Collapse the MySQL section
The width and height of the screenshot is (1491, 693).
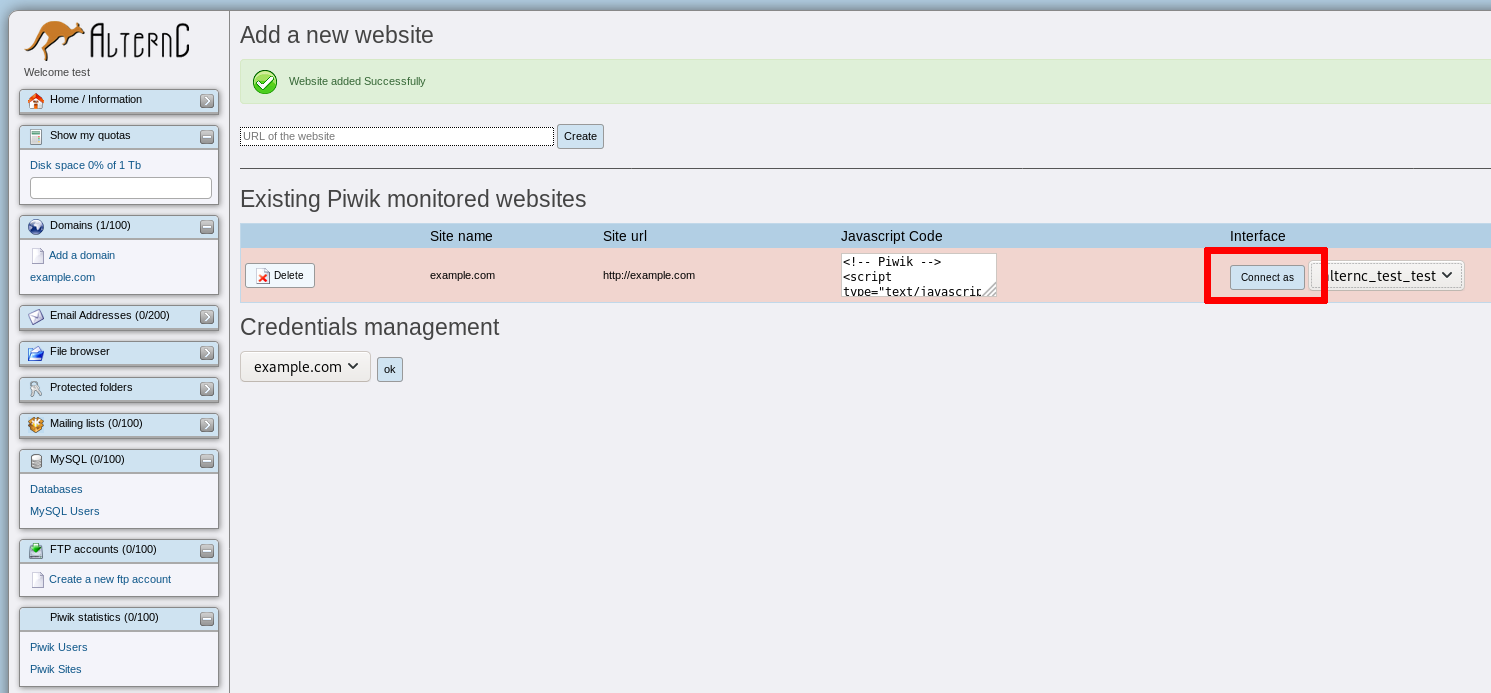coord(207,461)
